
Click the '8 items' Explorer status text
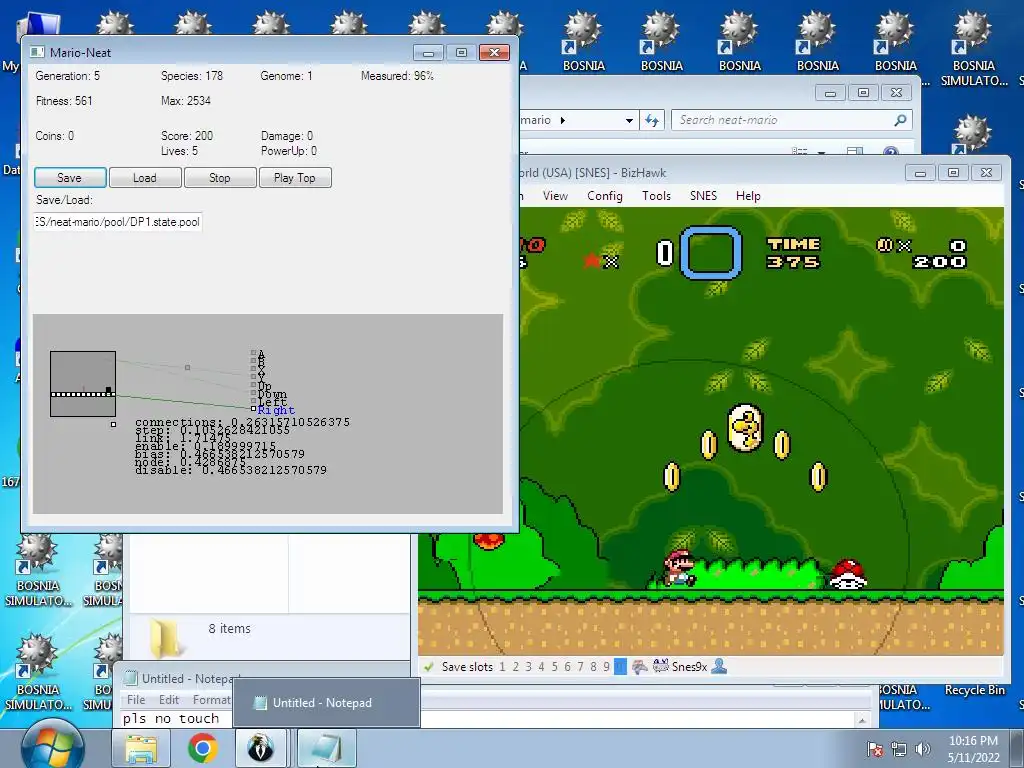point(230,628)
